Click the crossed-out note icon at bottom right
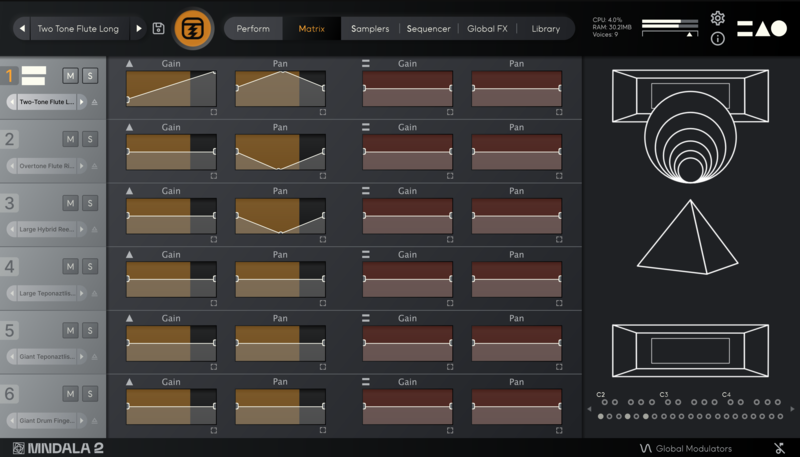This screenshot has width=800, height=457. click(x=778, y=448)
